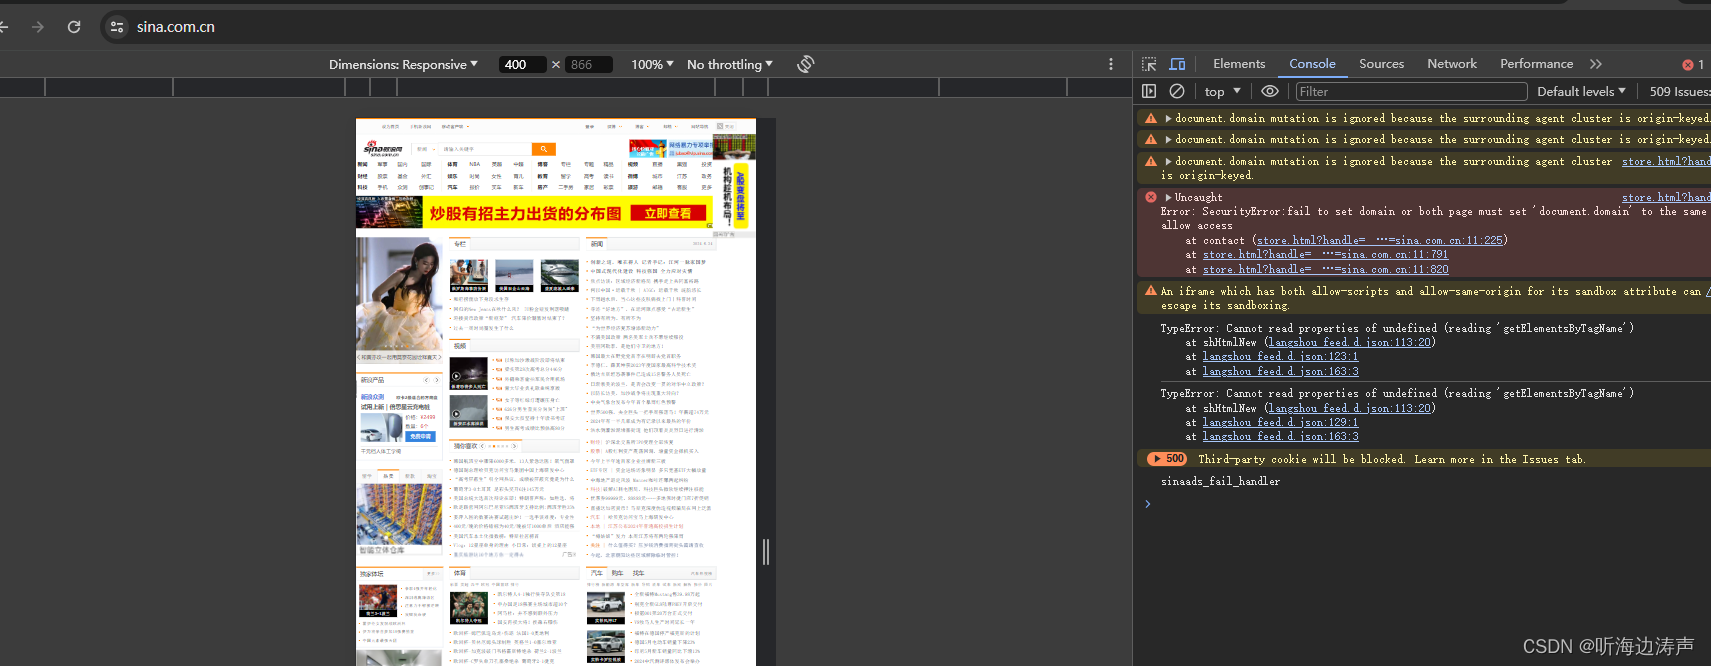Open the top JavaScript context dropdown

click(x=1222, y=91)
